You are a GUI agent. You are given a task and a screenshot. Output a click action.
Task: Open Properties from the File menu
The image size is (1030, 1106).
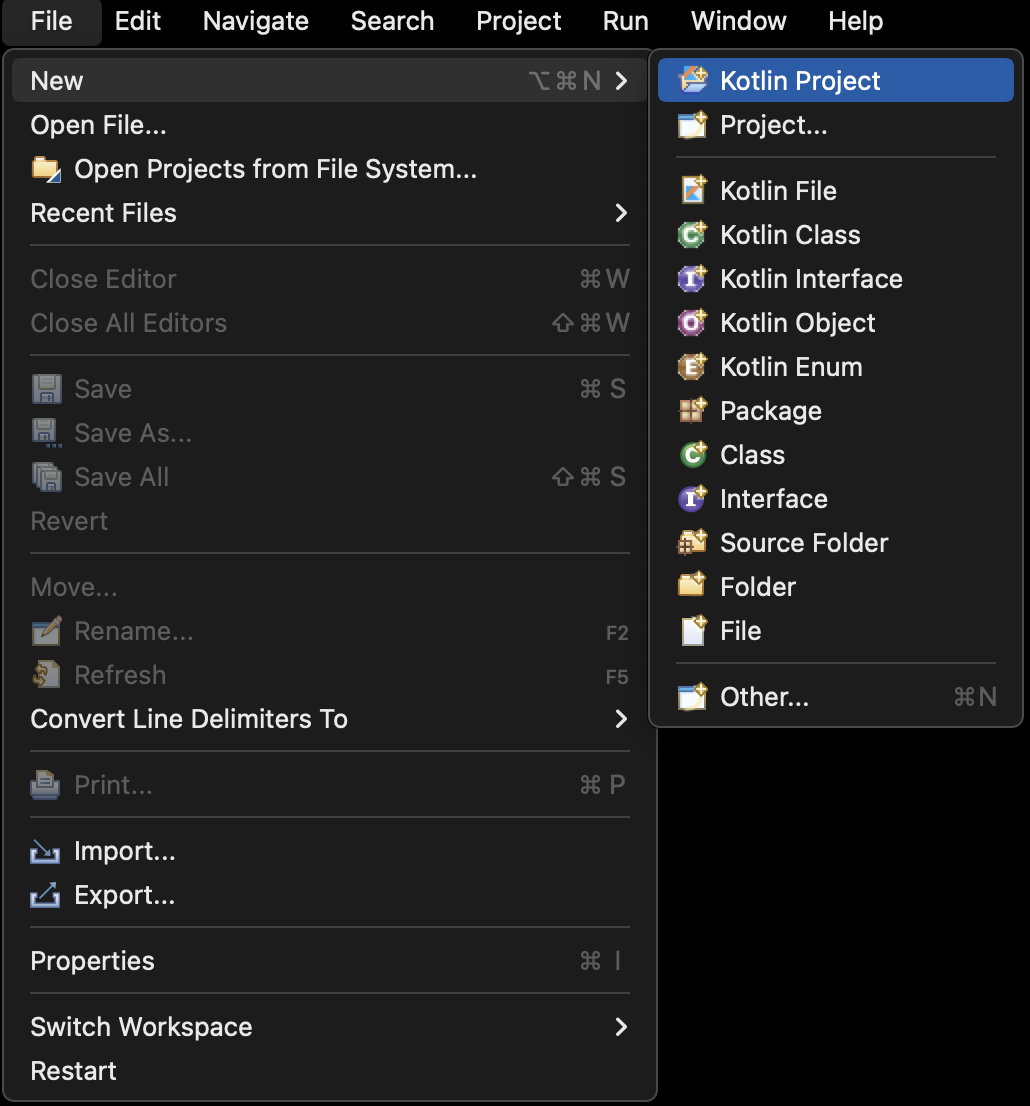92,961
